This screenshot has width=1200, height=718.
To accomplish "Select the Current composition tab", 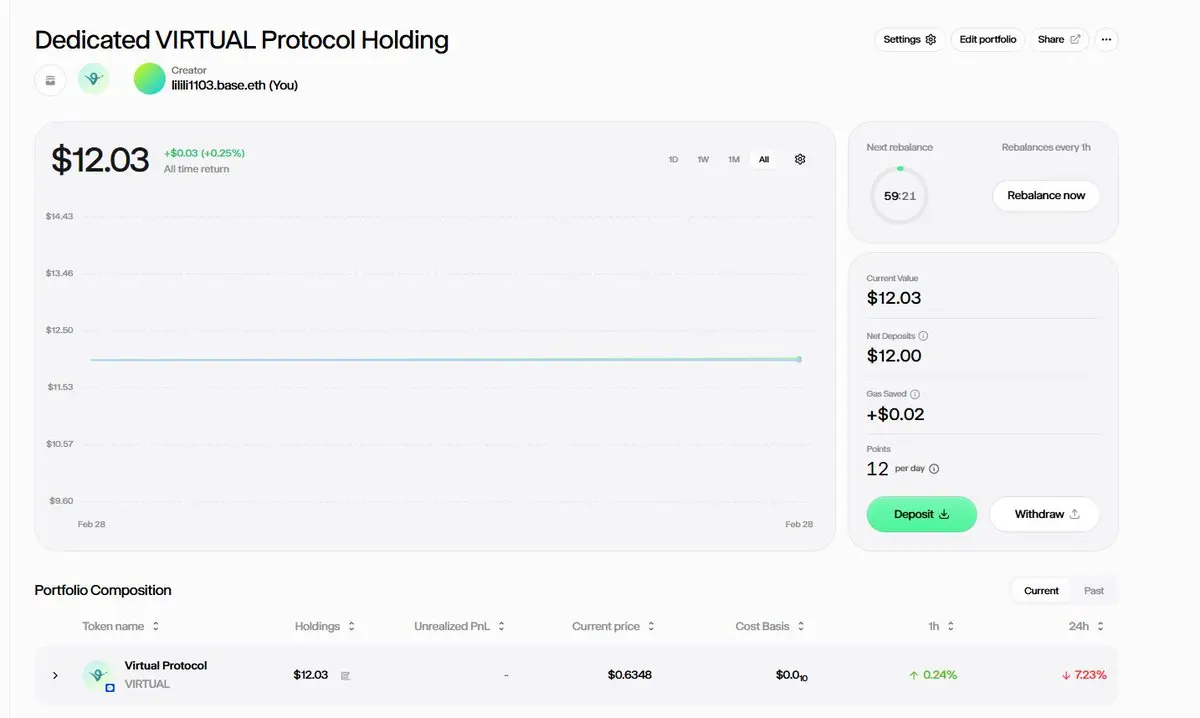I will point(1041,590).
